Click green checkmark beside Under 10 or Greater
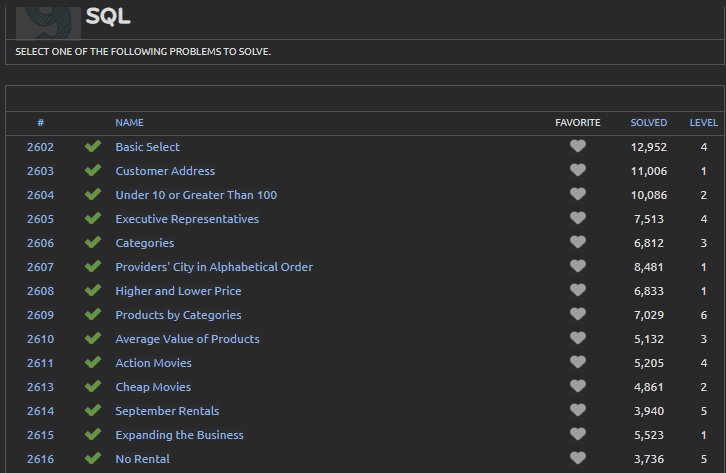The height and width of the screenshot is (473, 726). point(93,194)
